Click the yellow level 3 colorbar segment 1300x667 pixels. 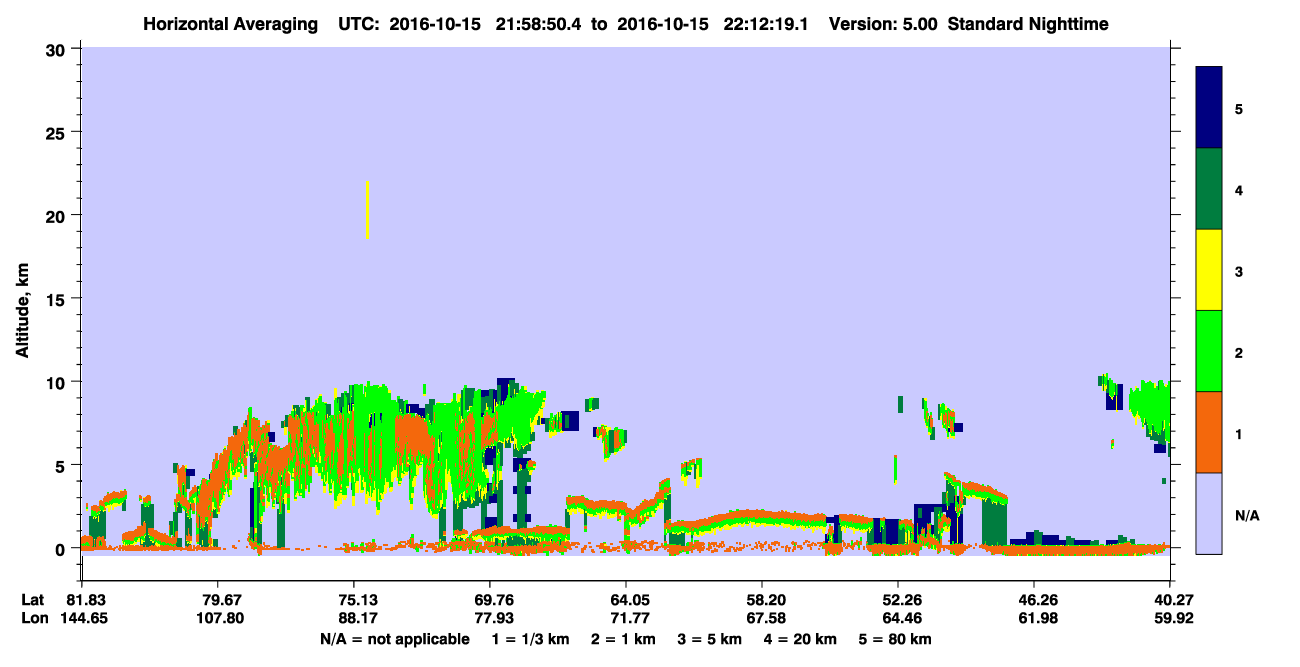pyautogui.click(x=1209, y=270)
